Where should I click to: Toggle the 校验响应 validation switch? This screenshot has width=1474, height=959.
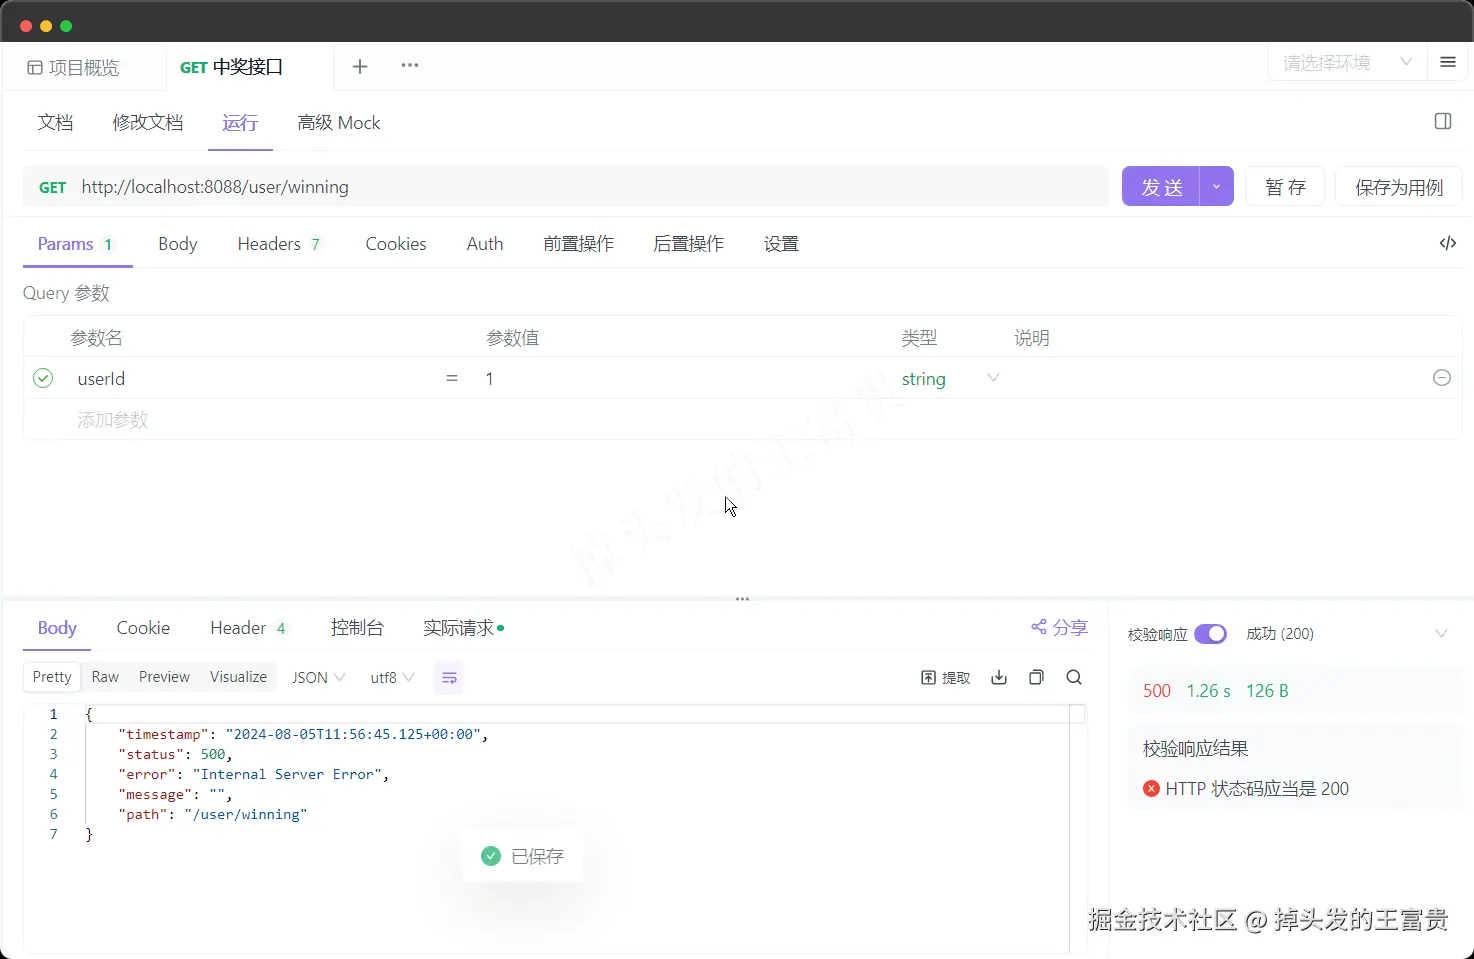pyautogui.click(x=1210, y=634)
